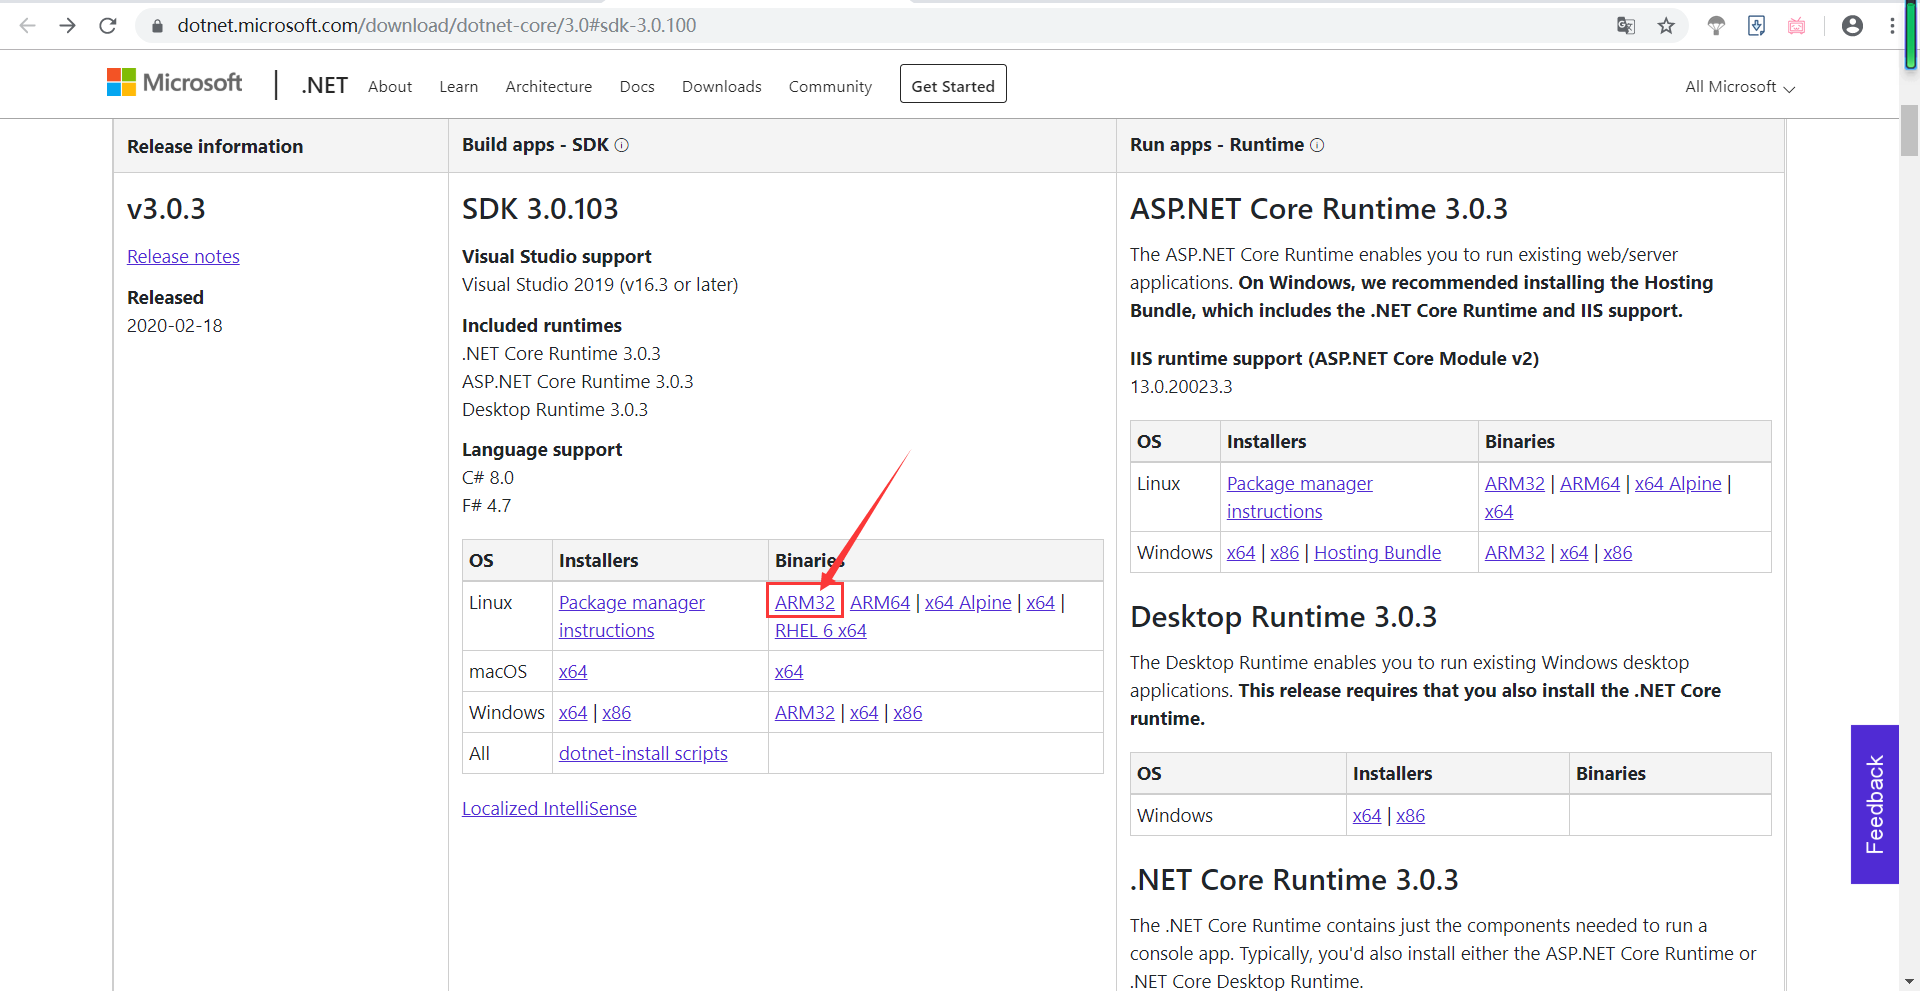This screenshot has height=991, width=1920.
Task: Open the dotnet-install scripts link
Action: pyautogui.click(x=643, y=754)
